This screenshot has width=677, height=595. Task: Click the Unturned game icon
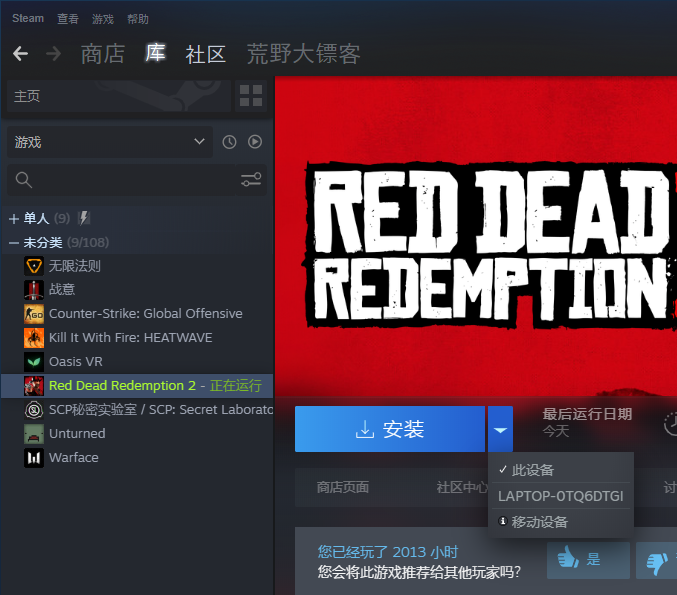[x=34, y=434]
